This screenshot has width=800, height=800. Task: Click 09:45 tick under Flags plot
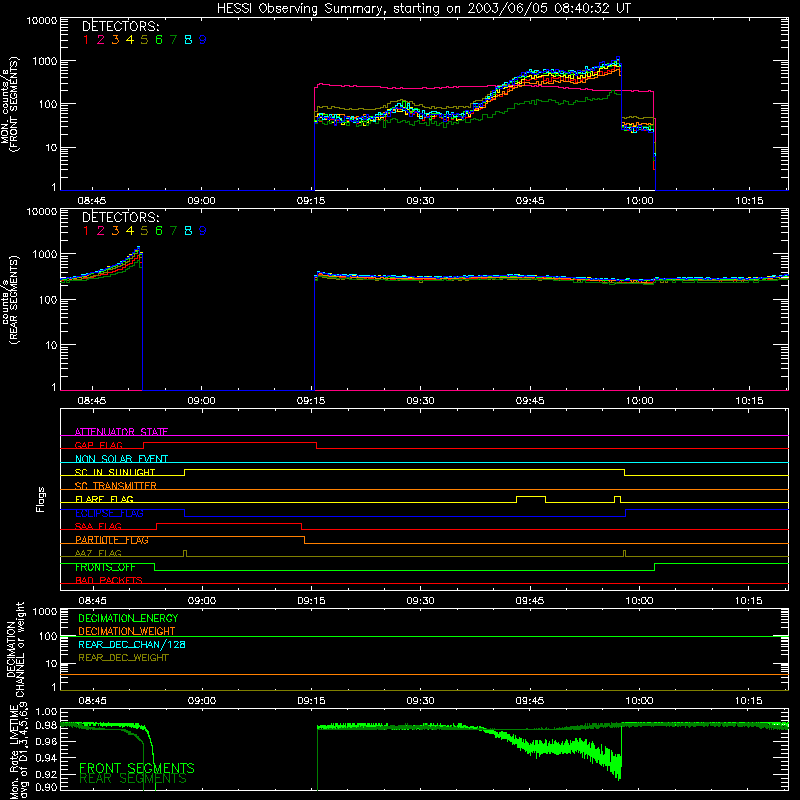tap(530, 601)
